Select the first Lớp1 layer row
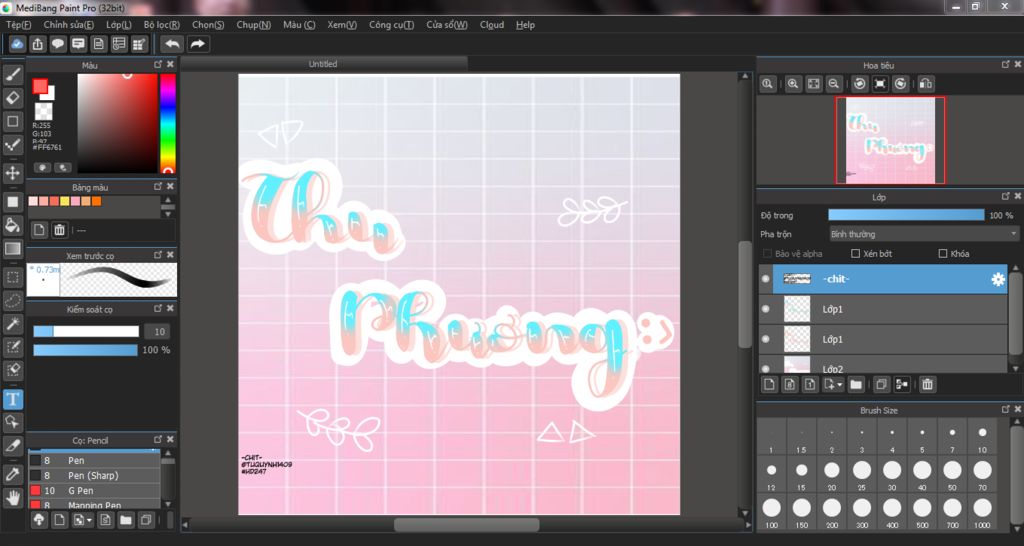This screenshot has width=1024, height=546. tap(883, 309)
